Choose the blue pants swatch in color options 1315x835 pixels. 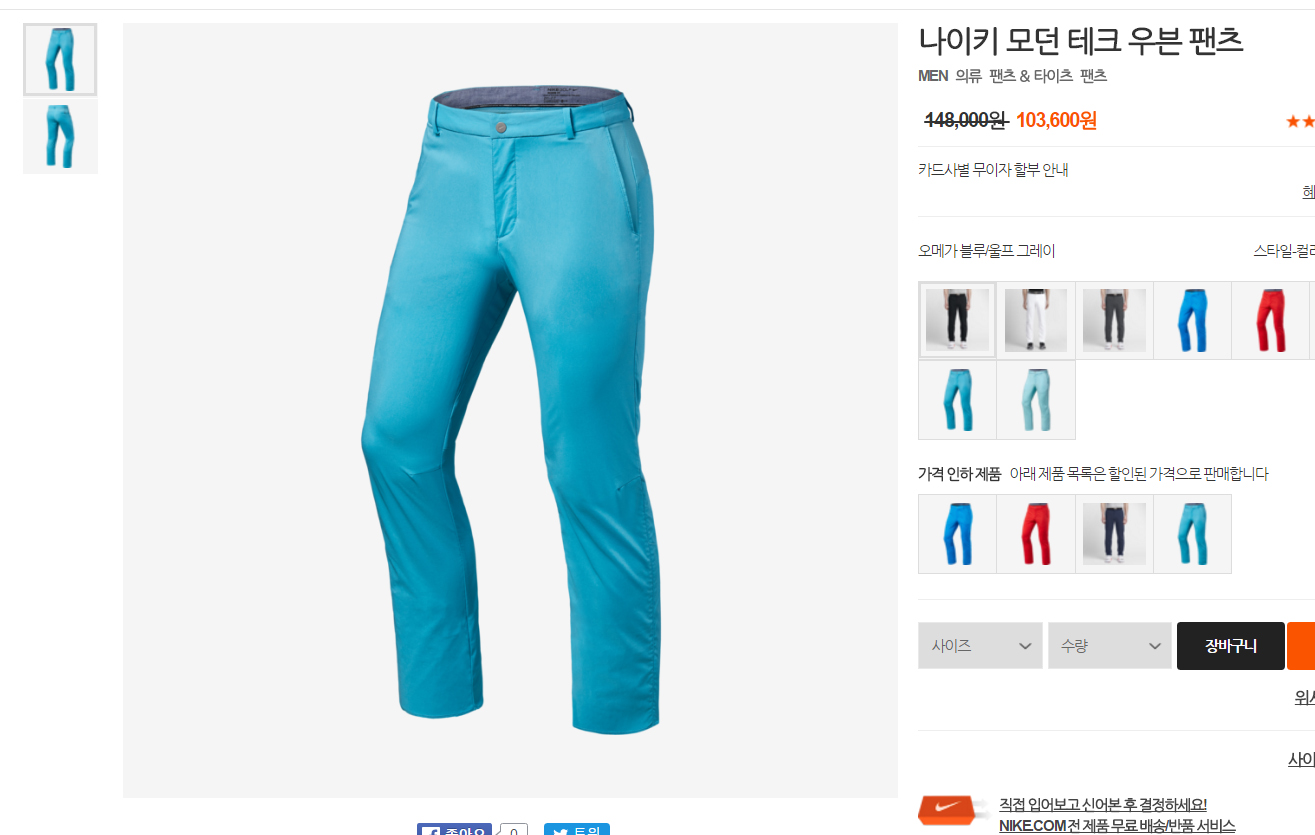tap(1192, 320)
